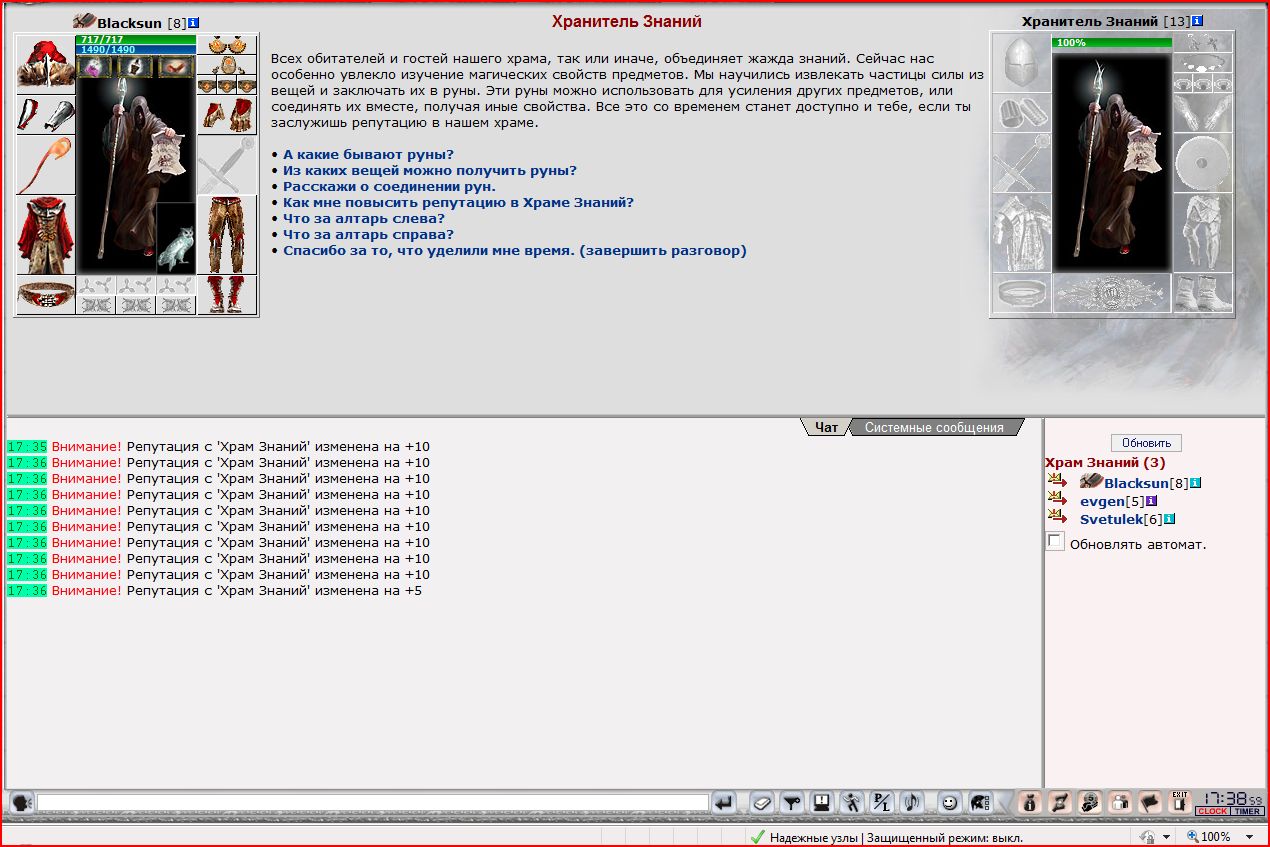Screen dimensions: 1270x847
Task: Click evgen name in player list
Action: tap(1102, 501)
